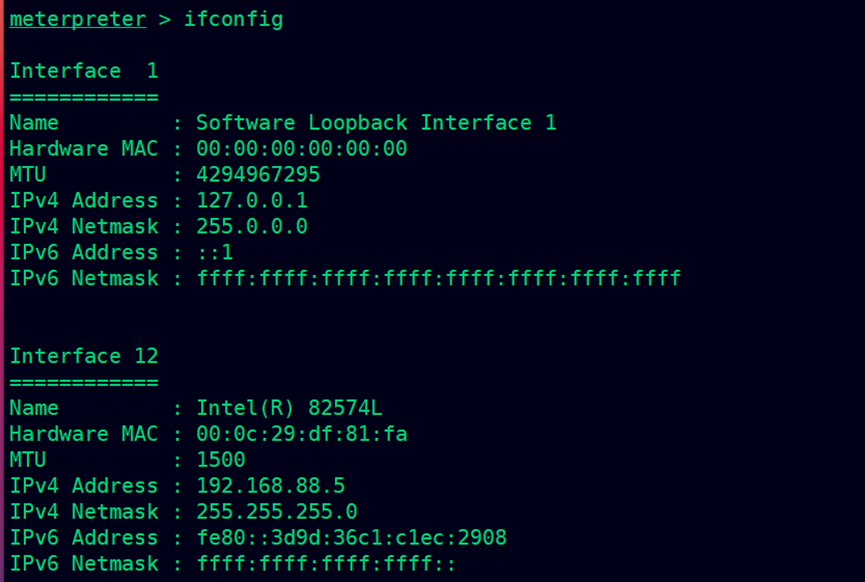Click the netmask 255.255.255.0 value

277,511
